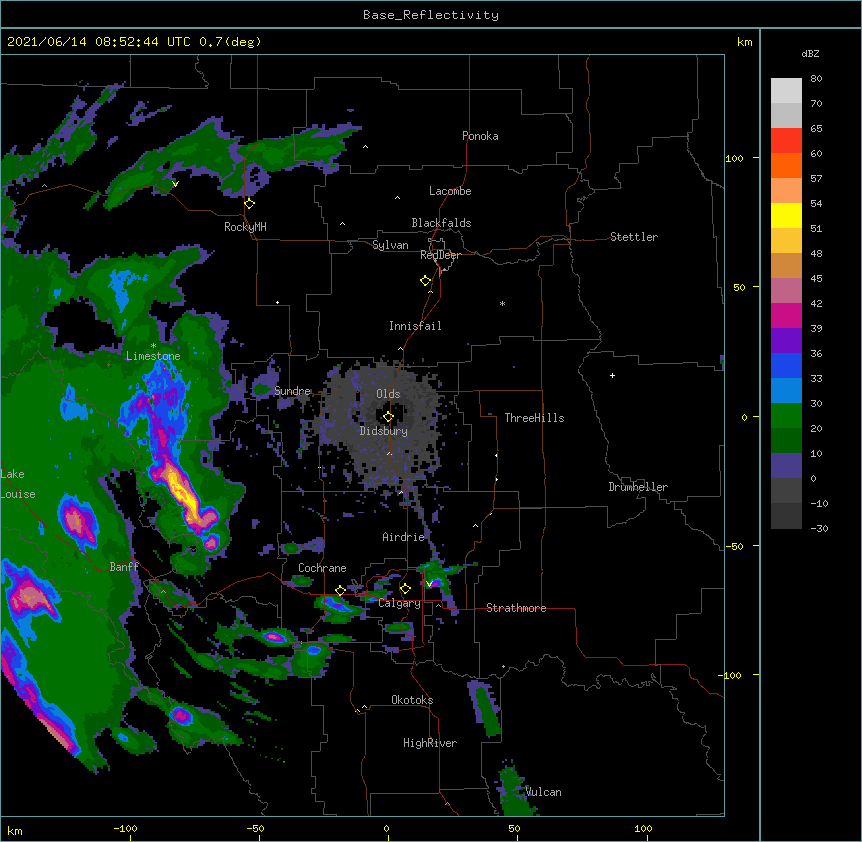The height and width of the screenshot is (842, 862).
Task: Click the white asterisk marker above Limestone
Action: [153, 346]
